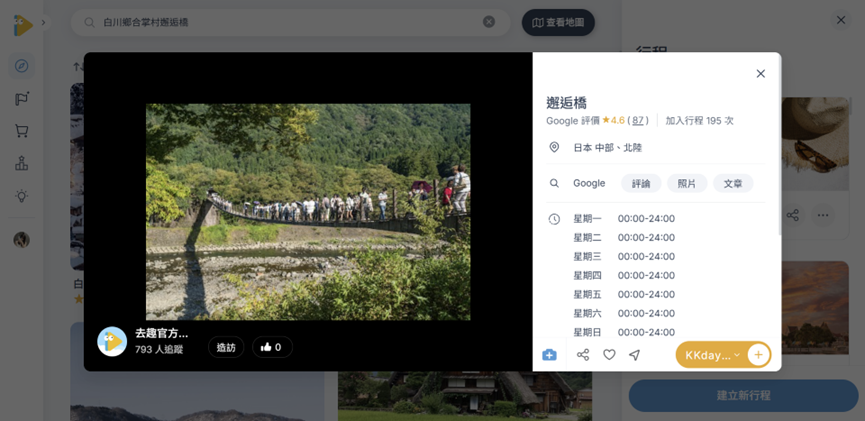This screenshot has width=865, height=421.
Task: Click the sort arrows icon in results
Action: click(77, 67)
